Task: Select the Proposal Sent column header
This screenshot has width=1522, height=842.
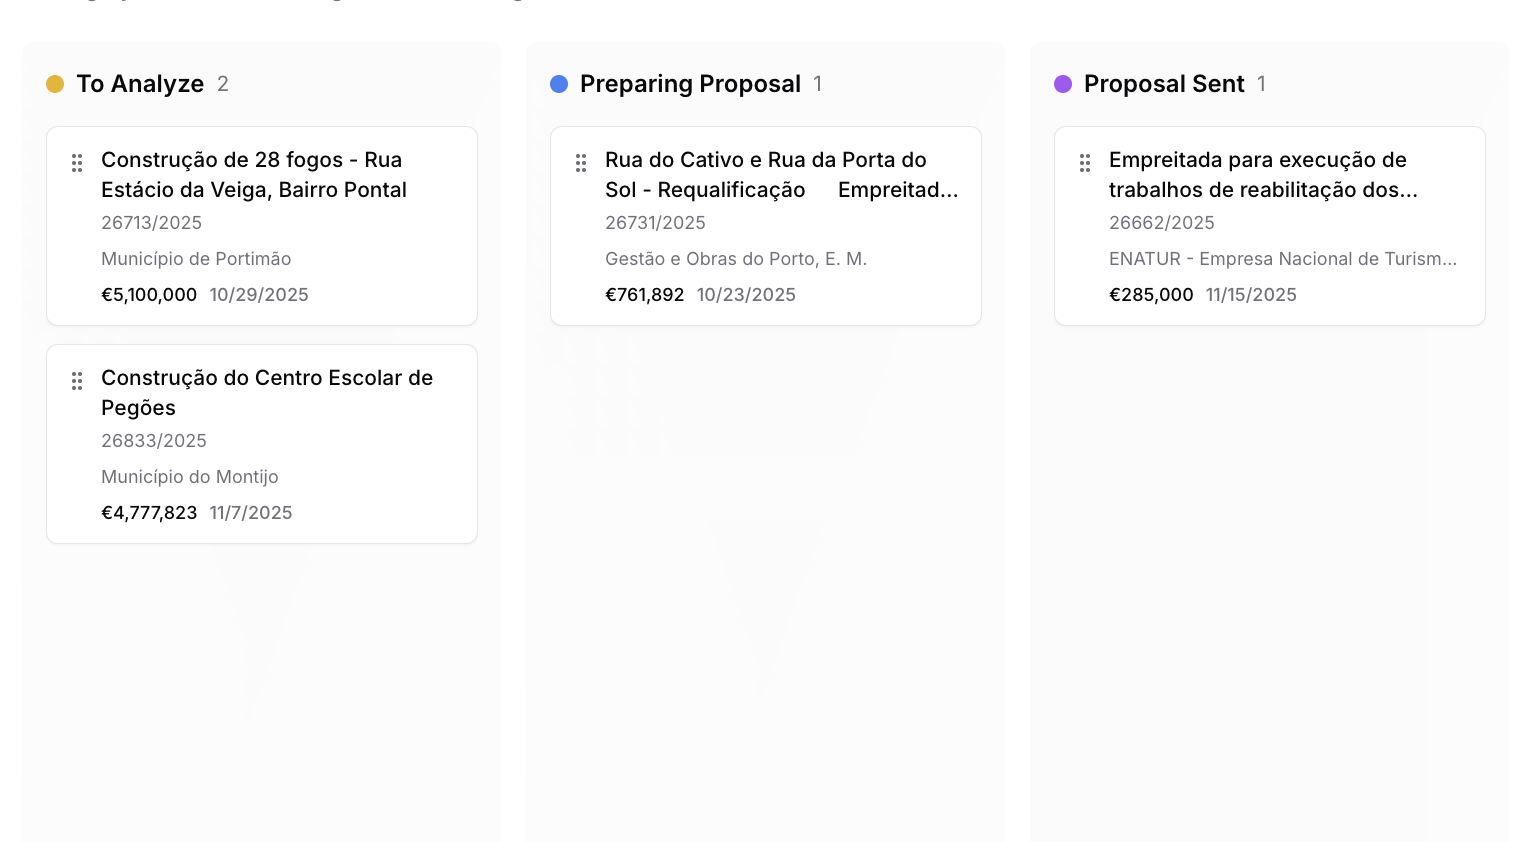Action: [1164, 84]
